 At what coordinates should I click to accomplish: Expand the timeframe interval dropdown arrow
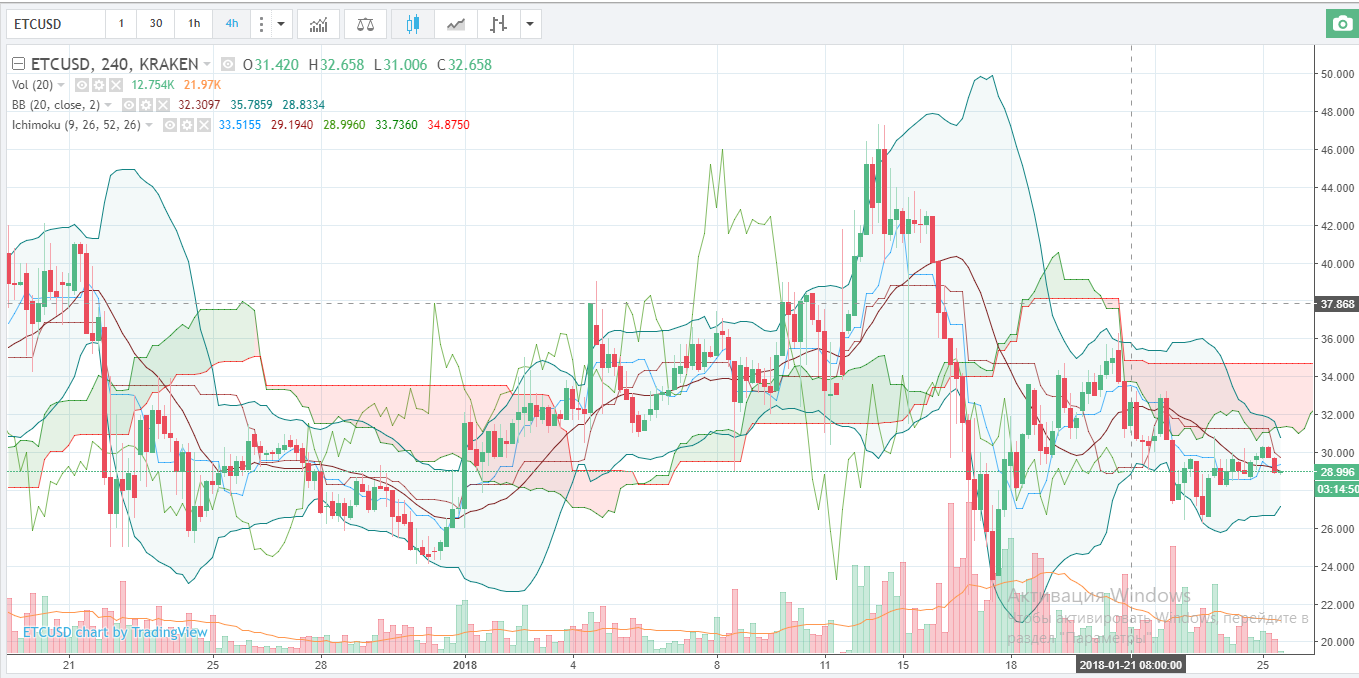(282, 24)
